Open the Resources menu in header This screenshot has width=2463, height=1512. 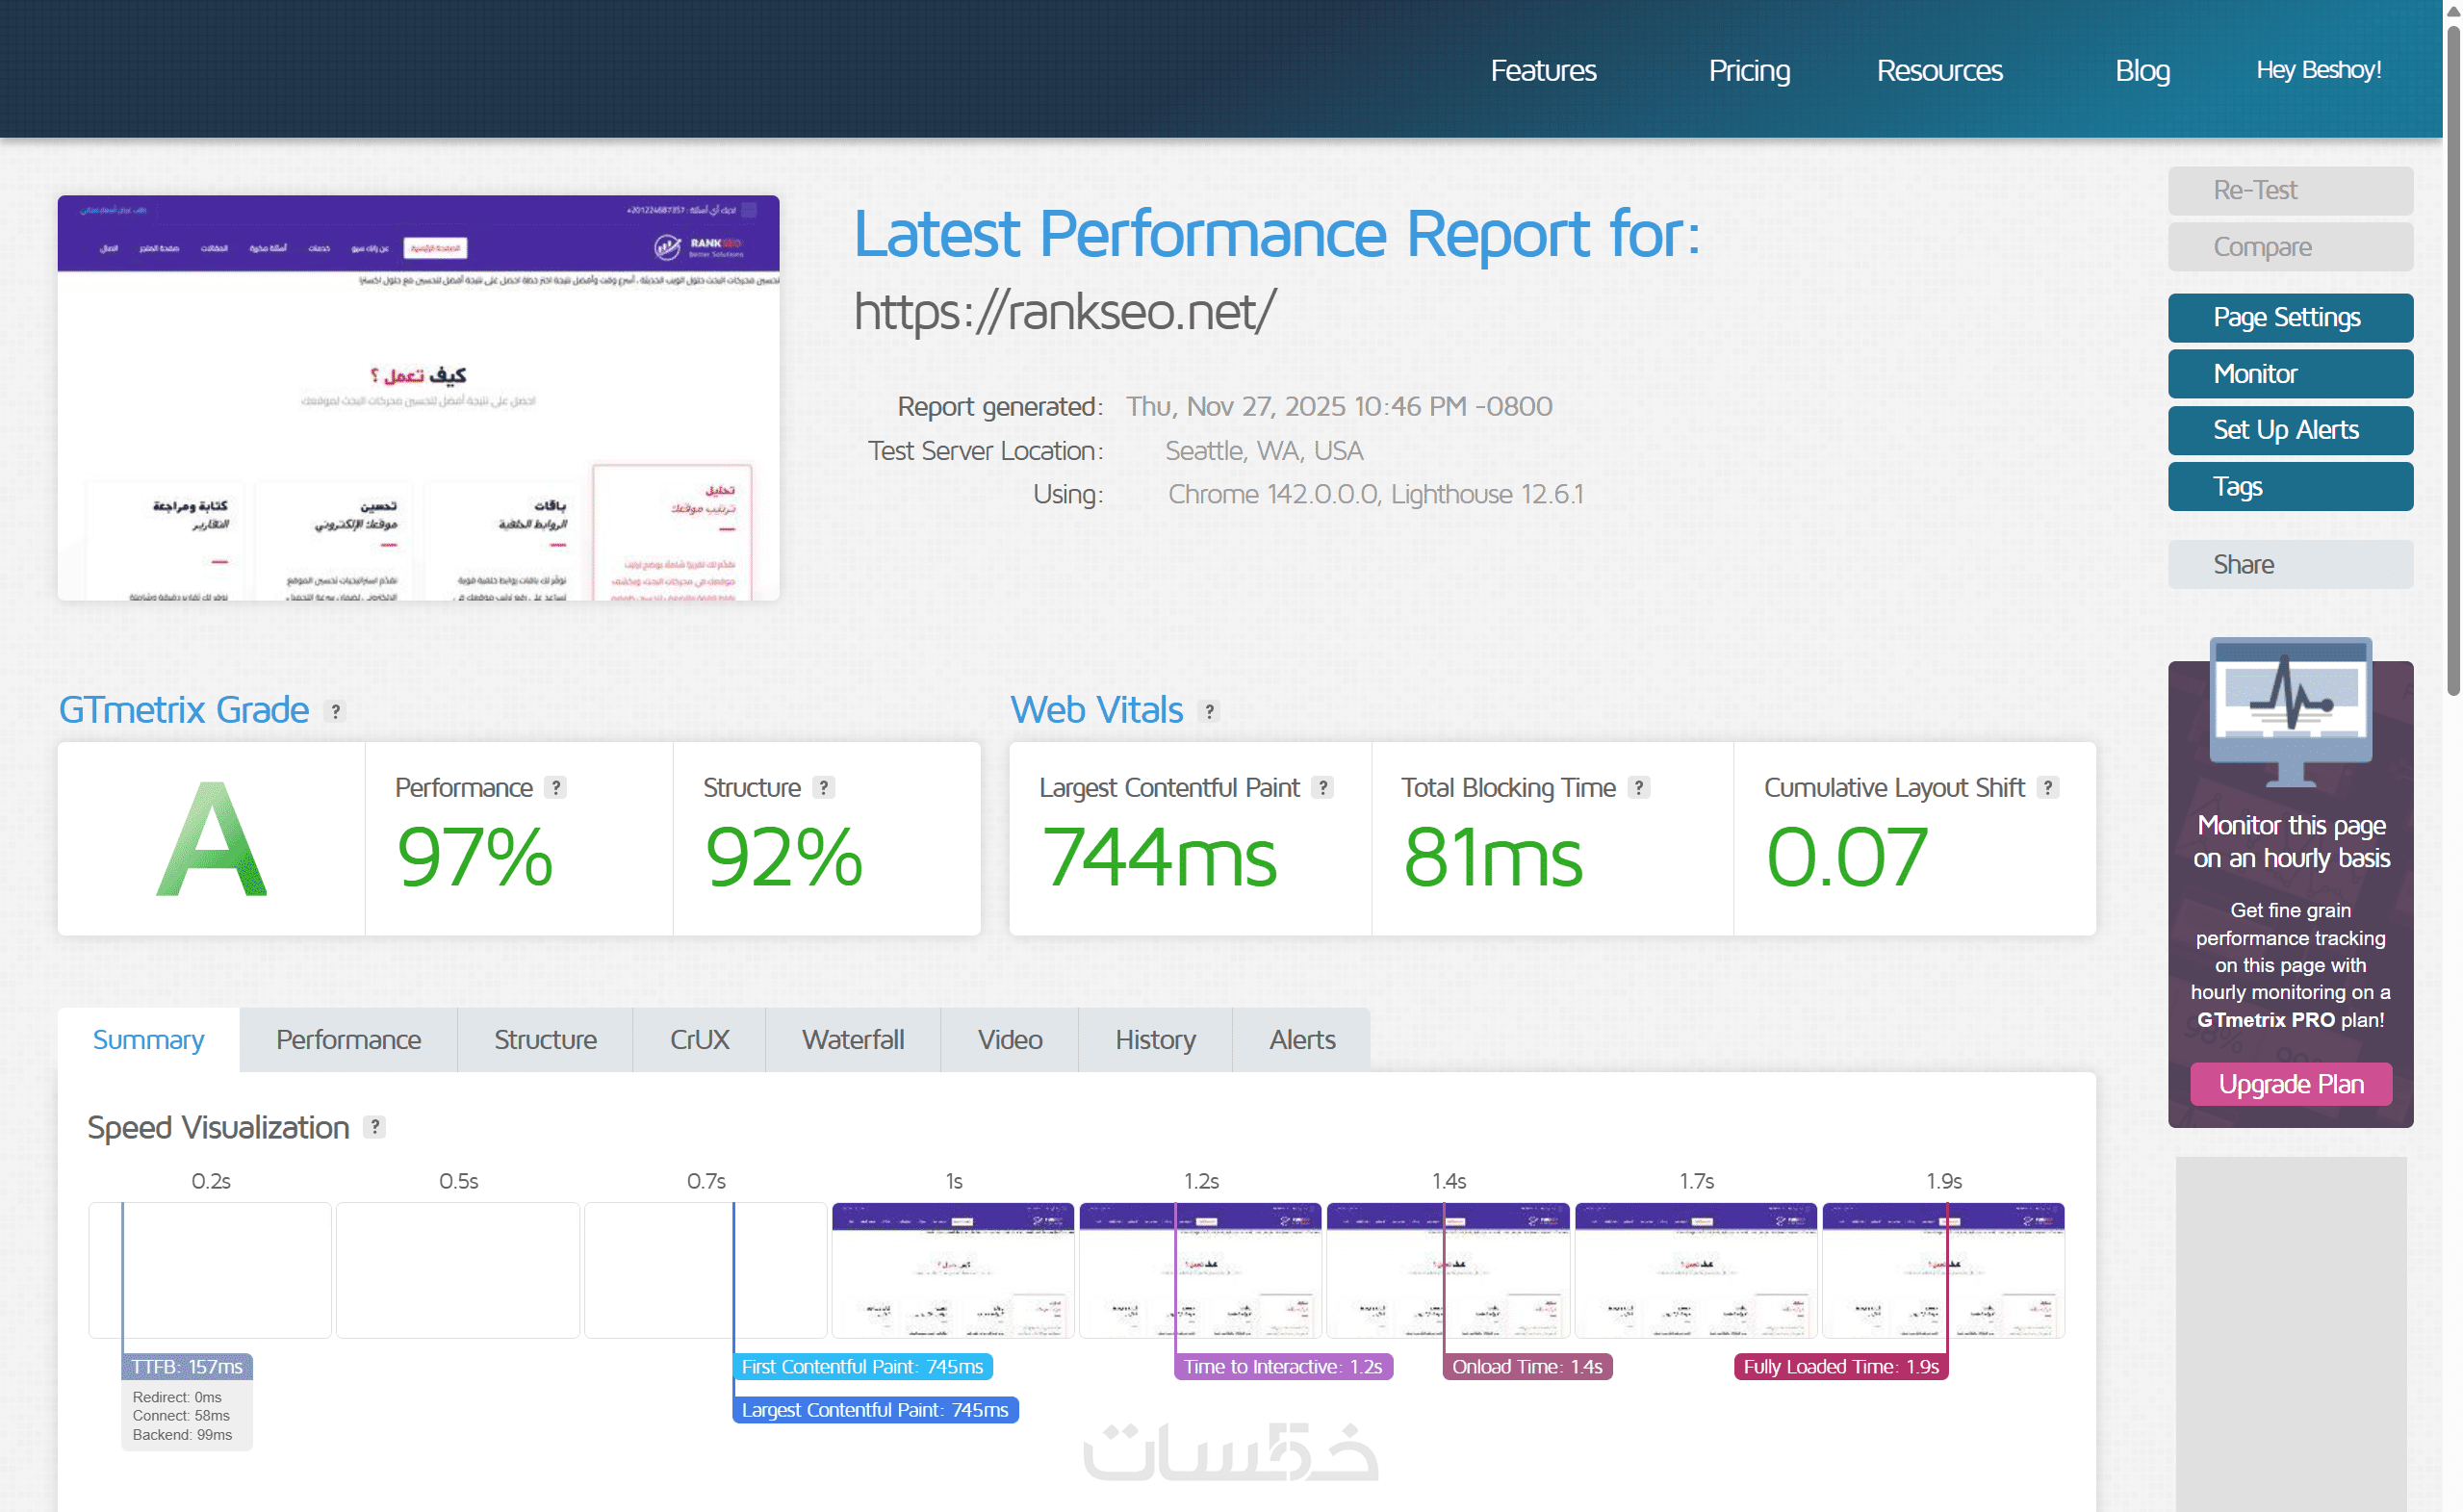tap(1938, 70)
